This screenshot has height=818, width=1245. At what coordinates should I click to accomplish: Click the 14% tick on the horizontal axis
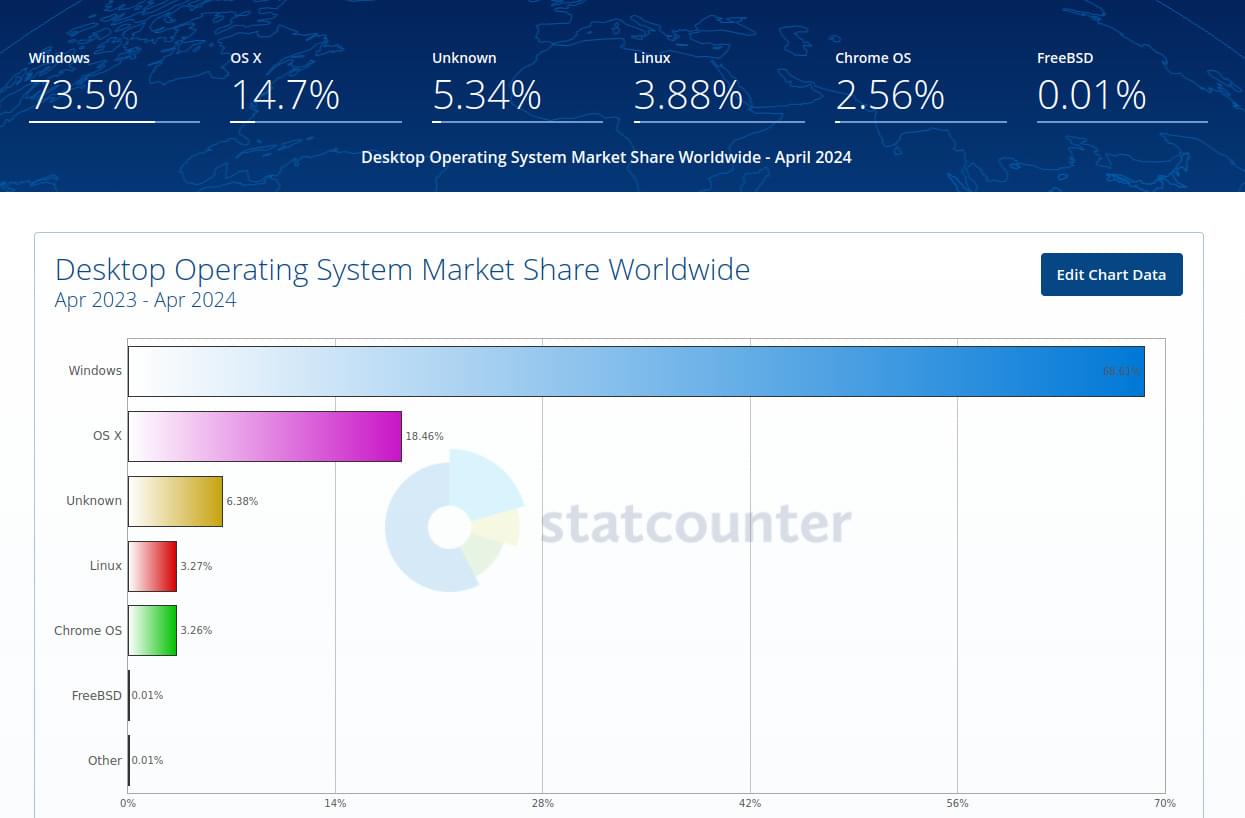pos(335,804)
